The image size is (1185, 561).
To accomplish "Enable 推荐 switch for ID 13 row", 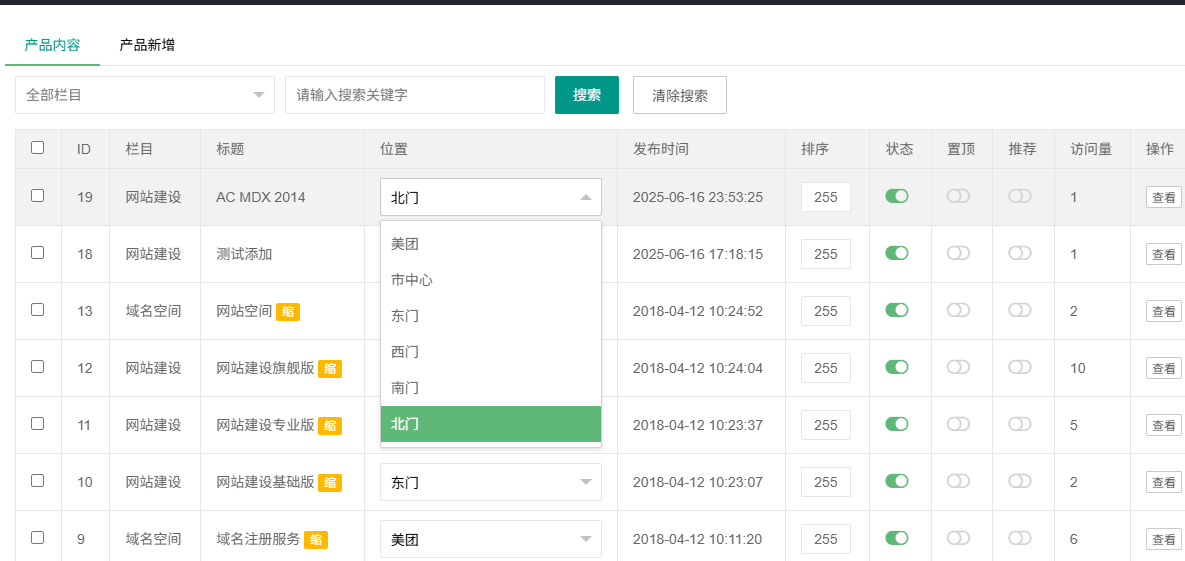I will pos(1020,310).
